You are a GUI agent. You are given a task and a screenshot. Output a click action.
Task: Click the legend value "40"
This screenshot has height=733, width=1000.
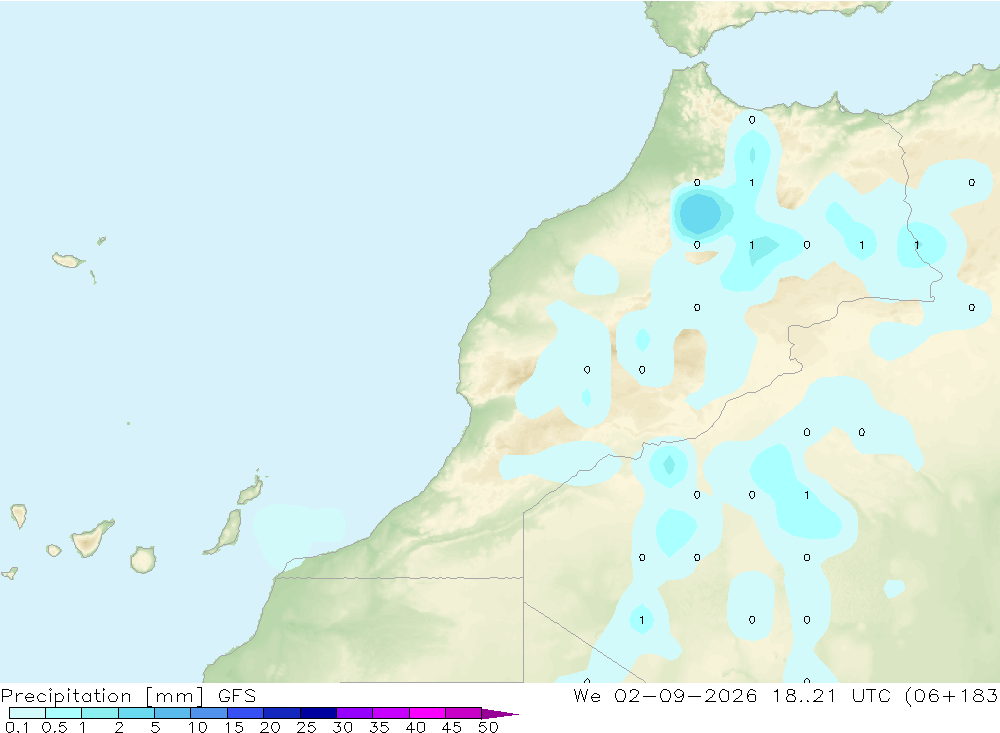click(416, 727)
